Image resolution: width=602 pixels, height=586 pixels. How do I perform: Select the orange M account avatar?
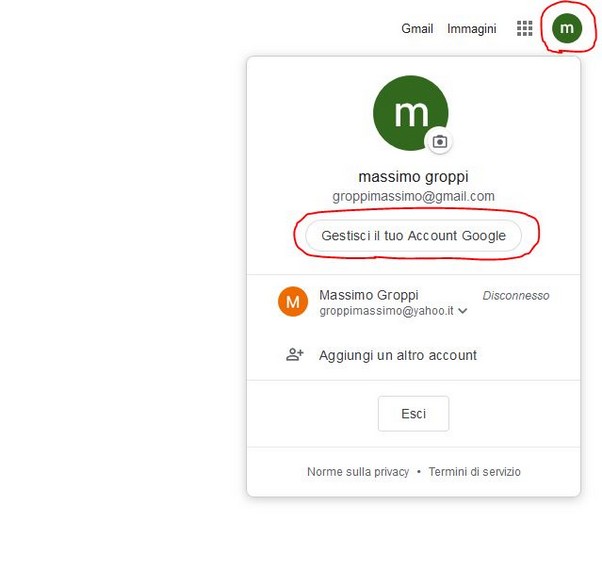tap(293, 301)
